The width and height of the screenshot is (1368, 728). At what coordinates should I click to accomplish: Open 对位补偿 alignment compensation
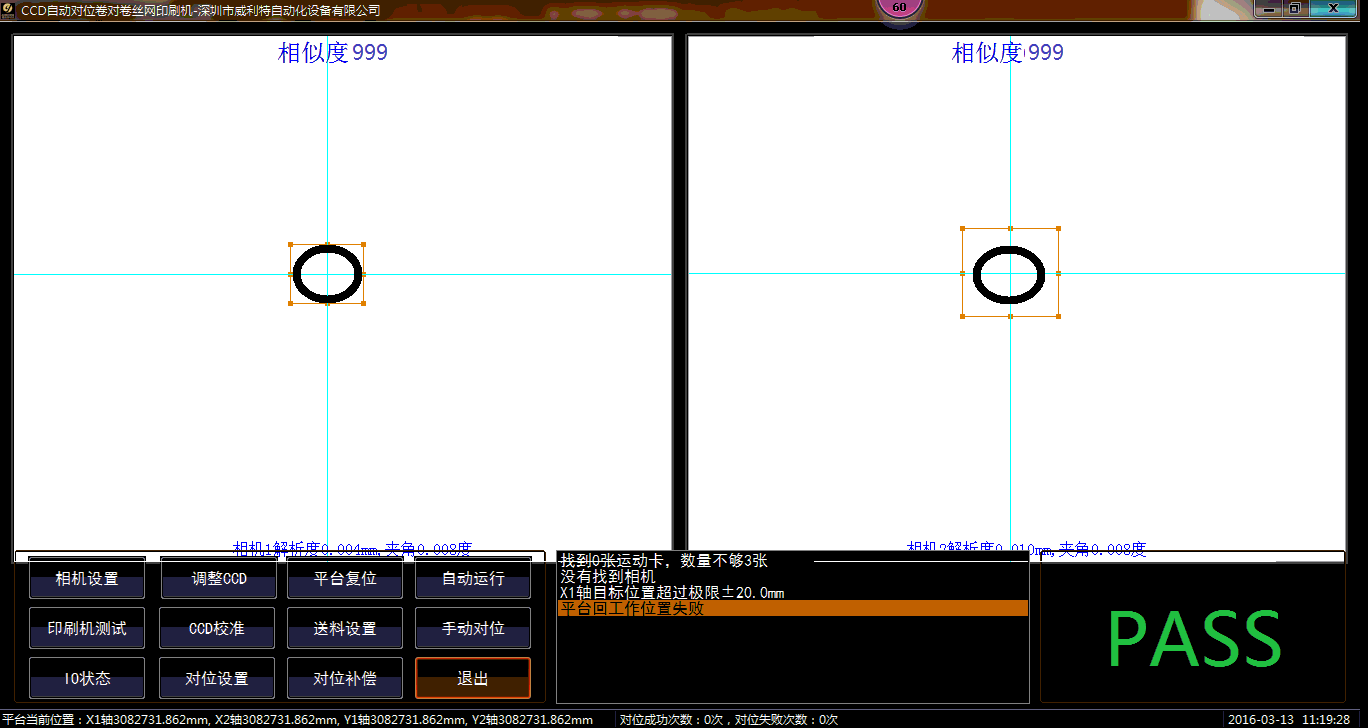[345, 678]
